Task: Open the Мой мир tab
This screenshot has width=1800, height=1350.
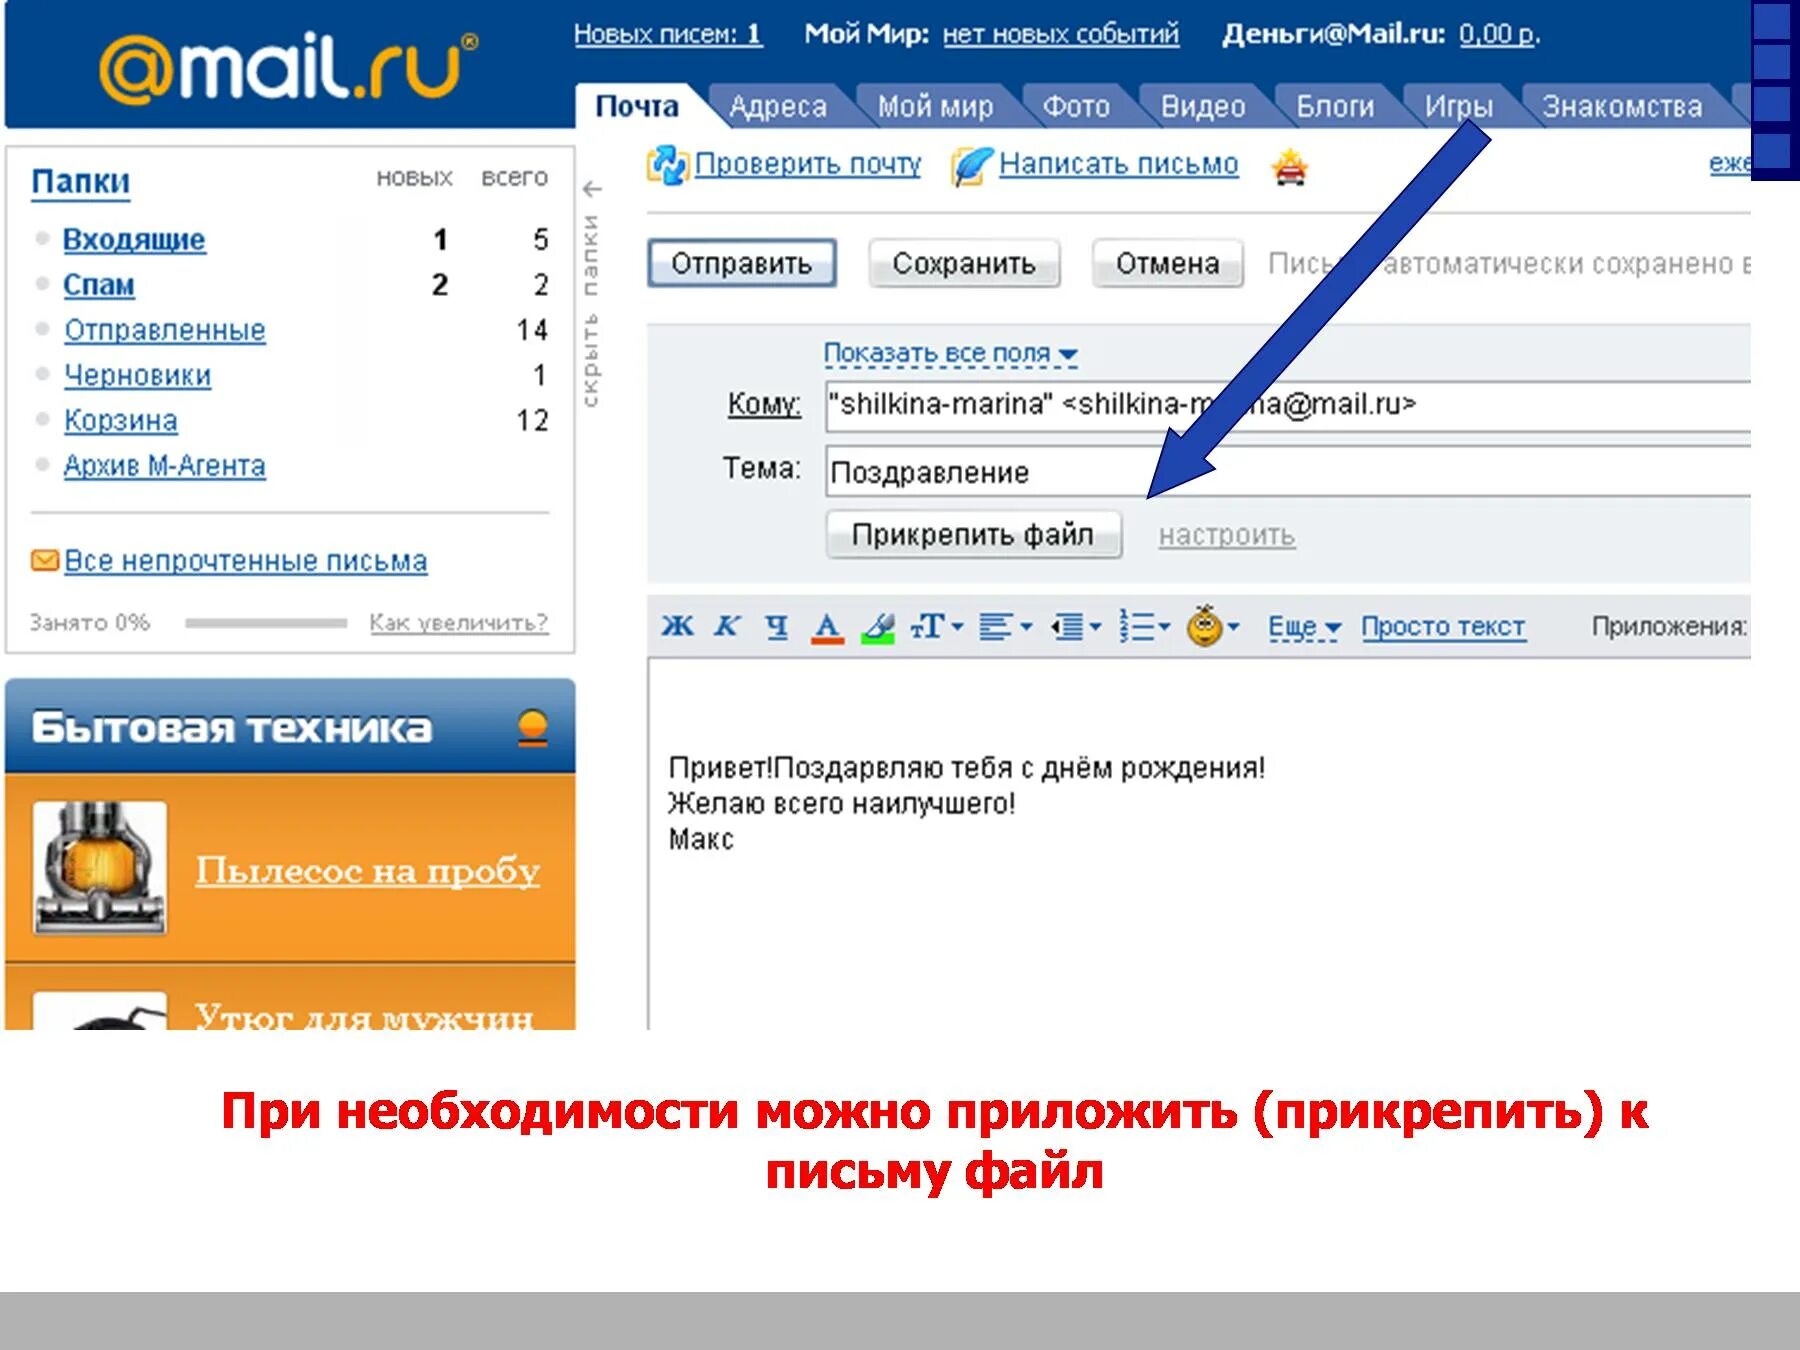Action: tap(936, 106)
